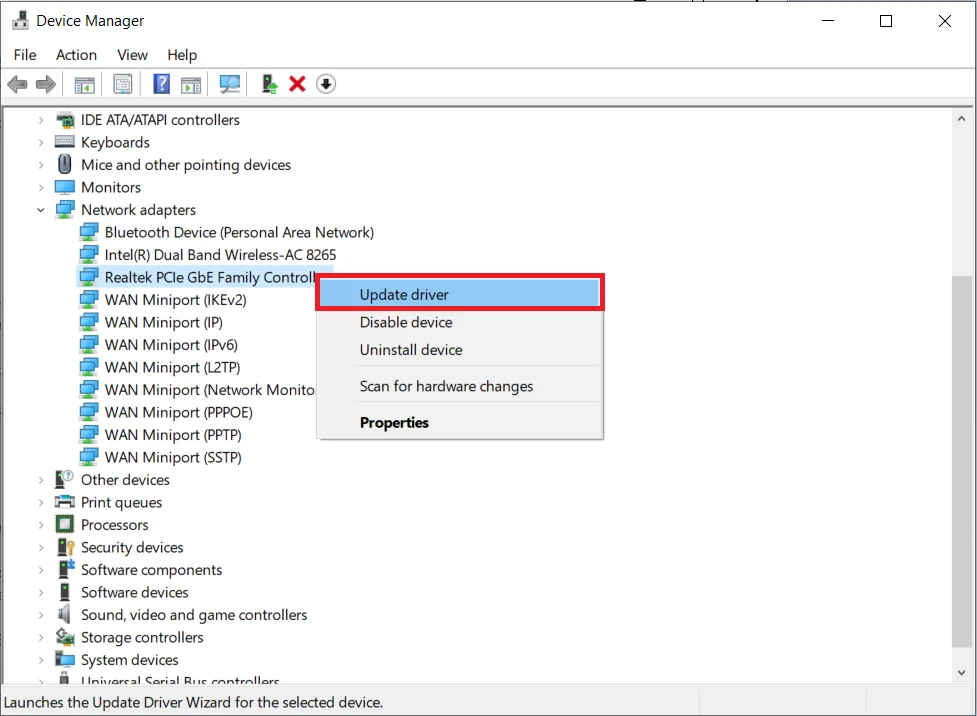This screenshot has height=716, width=977.
Task: Expand the System devices node
Action: point(41,659)
